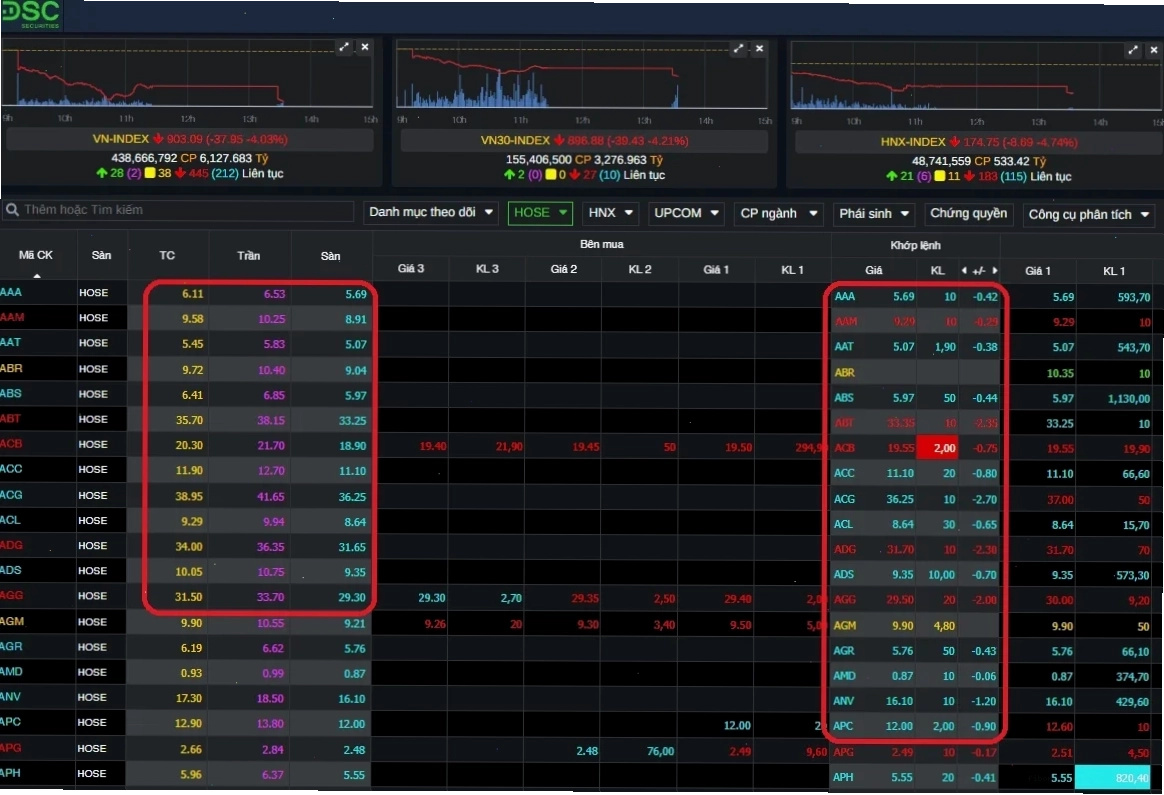Expand the UPCOM dropdown
The image size is (1164, 795).
coord(687,214)
